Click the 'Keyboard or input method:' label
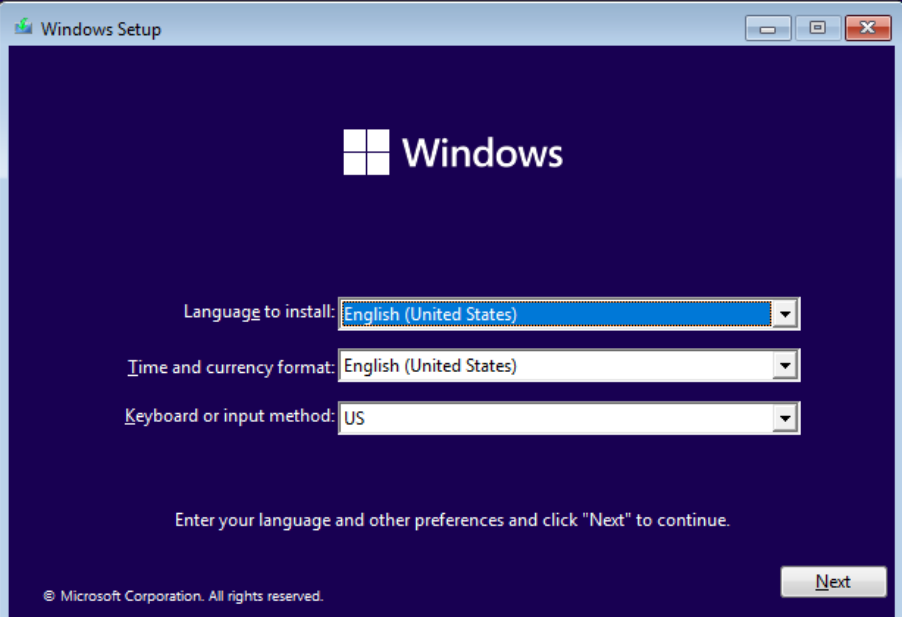The width and height of the screenshot is (902, 617). coord(230,416)
